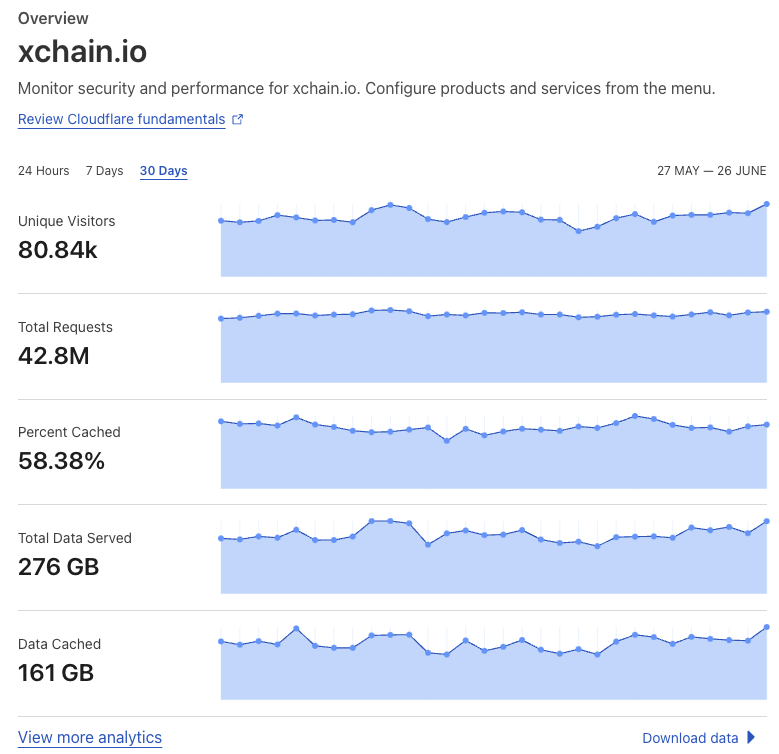
Task: Click the Download data arrow icon
Action: click(x=751, y=738)
